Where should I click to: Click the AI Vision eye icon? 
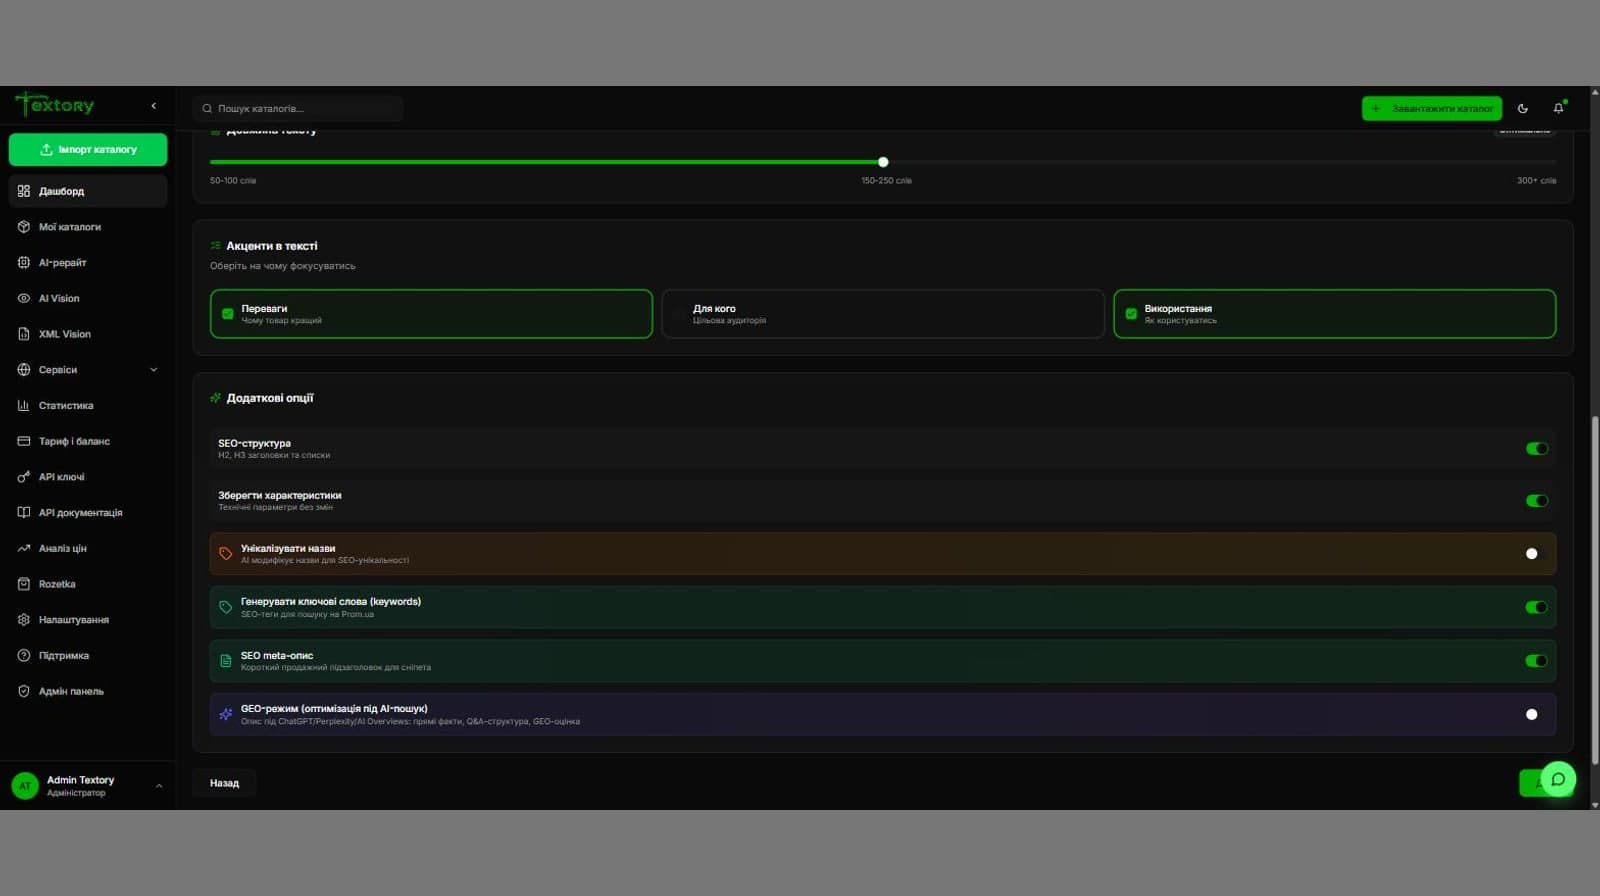pos(24,298)
